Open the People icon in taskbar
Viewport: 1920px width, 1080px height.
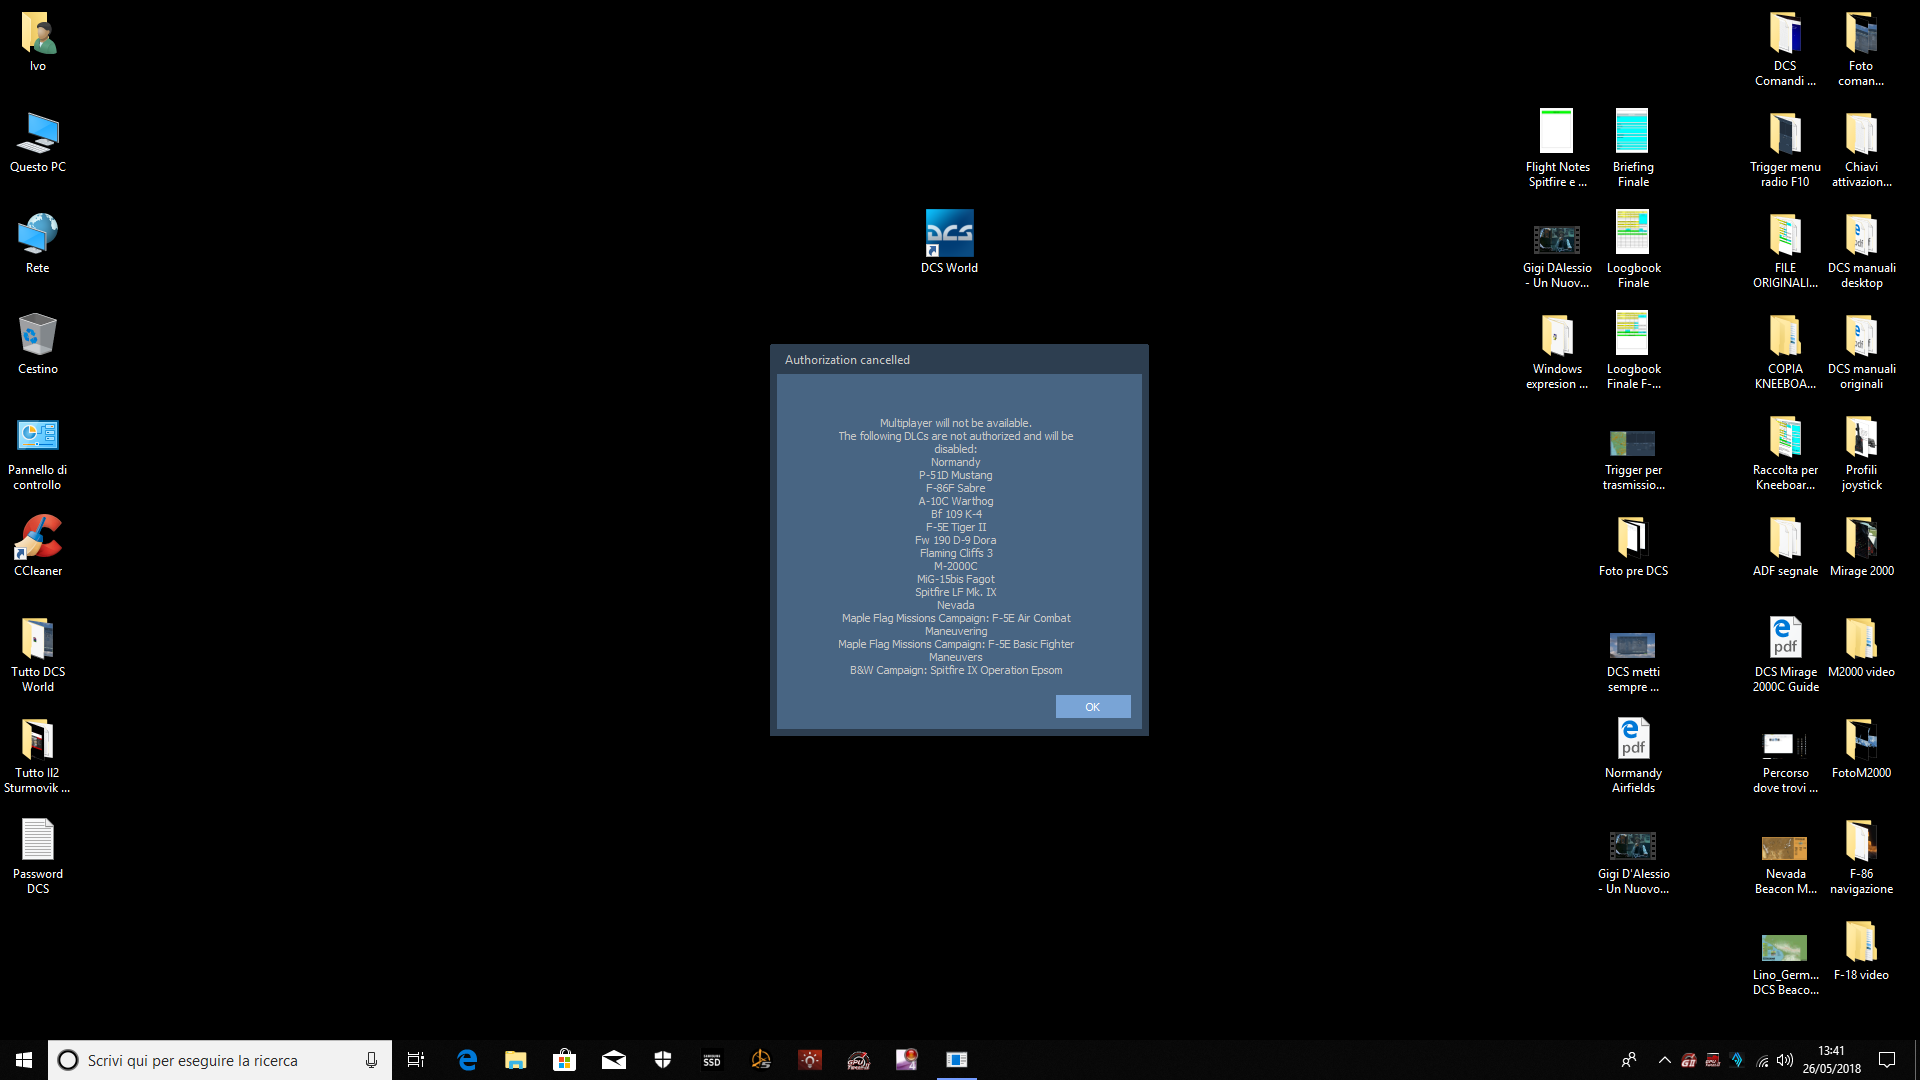click(1629, 1060)
